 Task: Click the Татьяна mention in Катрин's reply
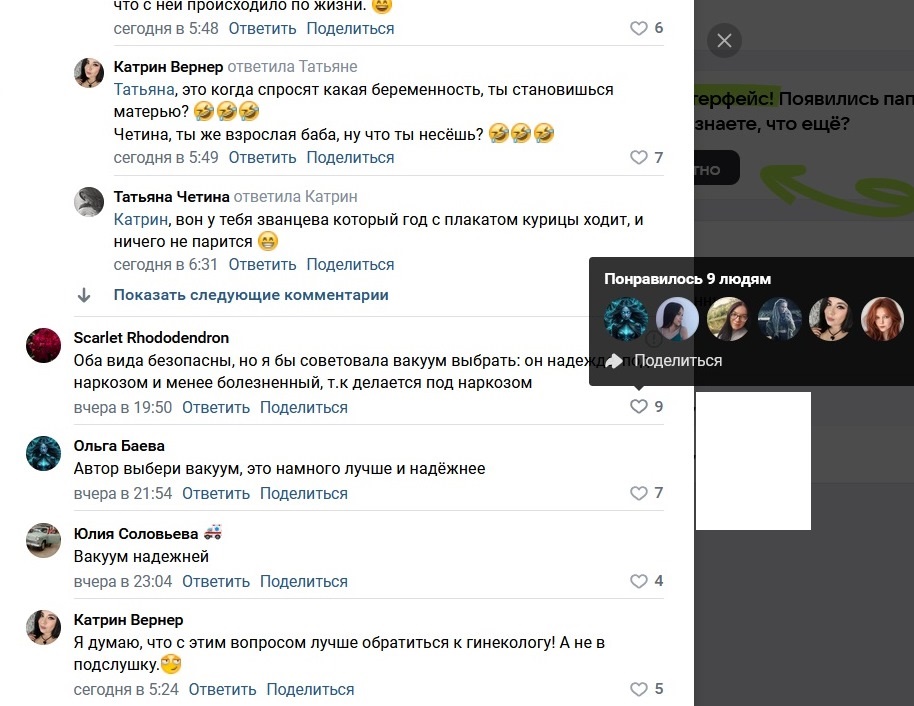[144, 90]
